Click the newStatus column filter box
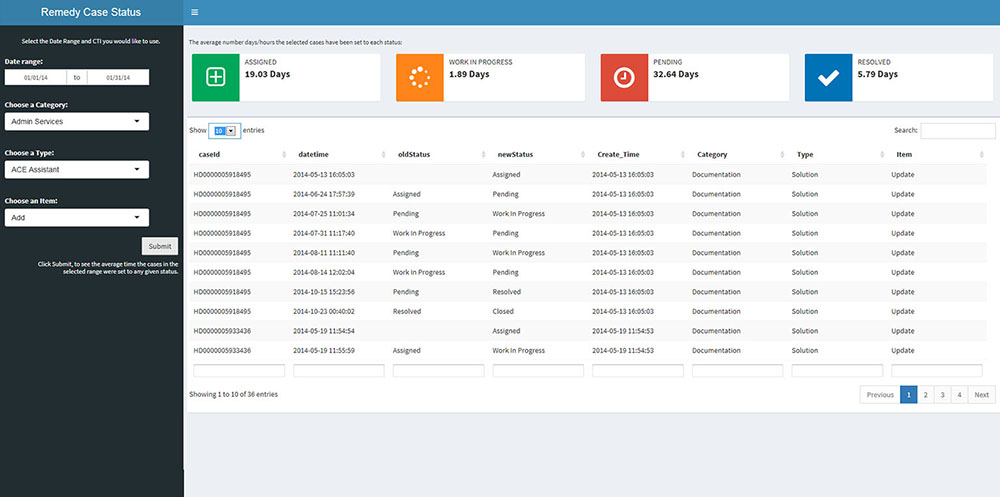The image size is (1000, 497). tap(538, 371)
